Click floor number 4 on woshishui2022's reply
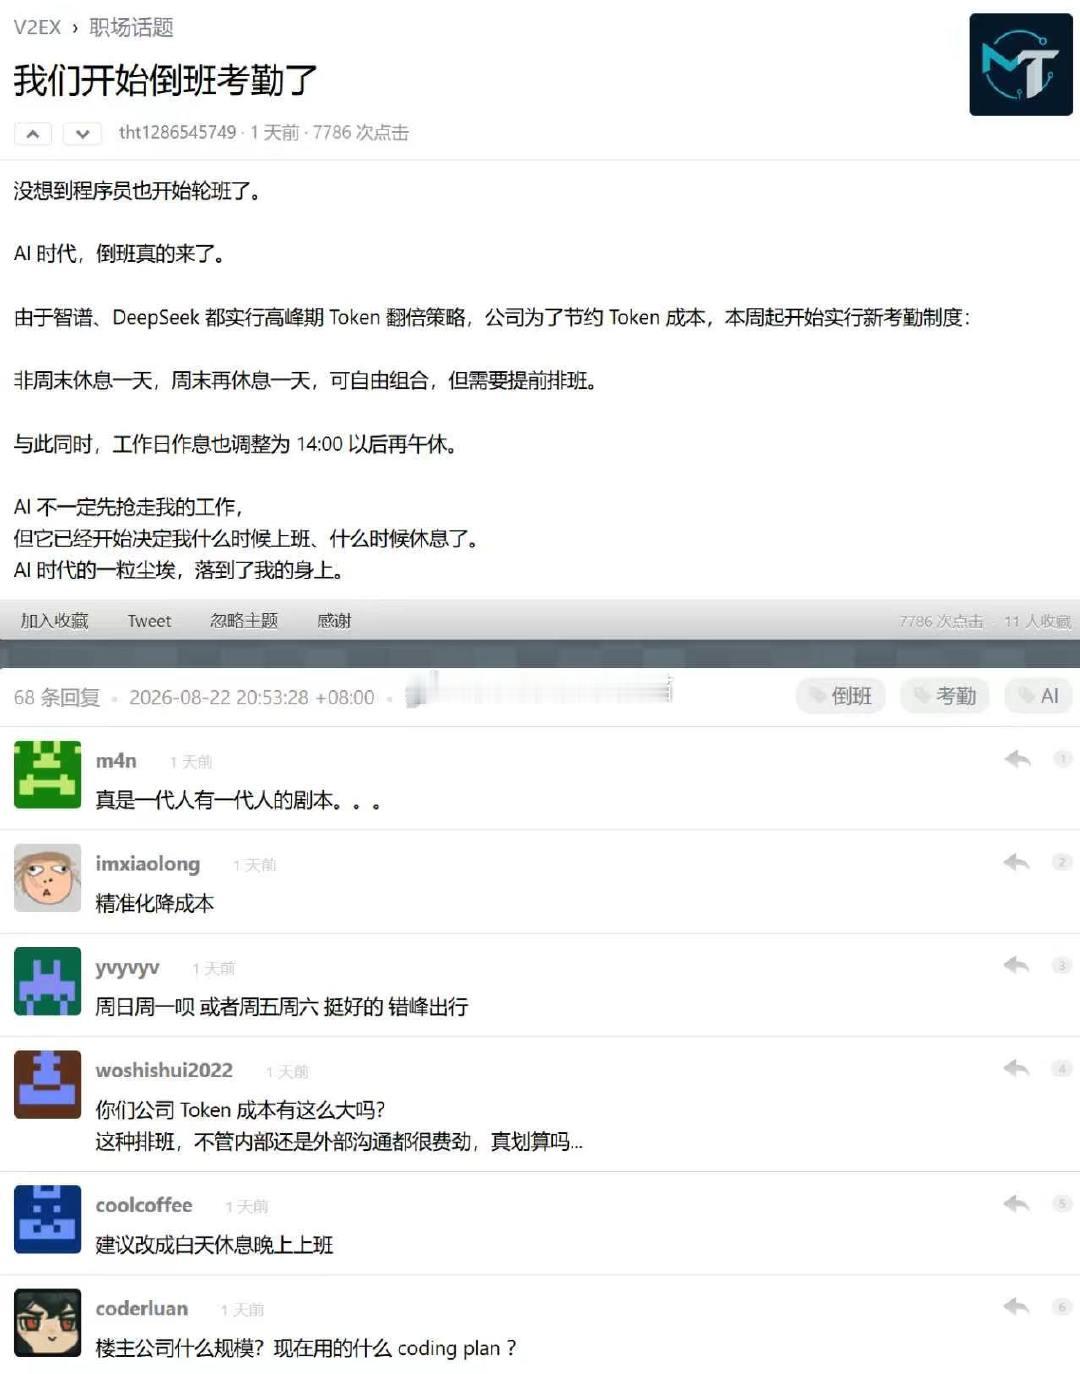 coord(1062,1068)
